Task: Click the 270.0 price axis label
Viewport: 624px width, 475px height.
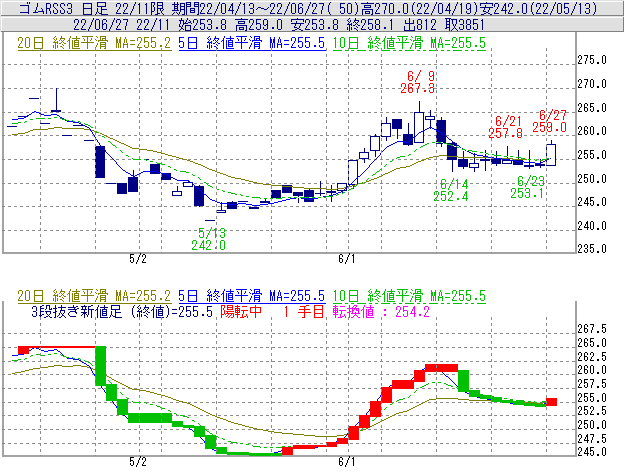Action: click(592, 84)
